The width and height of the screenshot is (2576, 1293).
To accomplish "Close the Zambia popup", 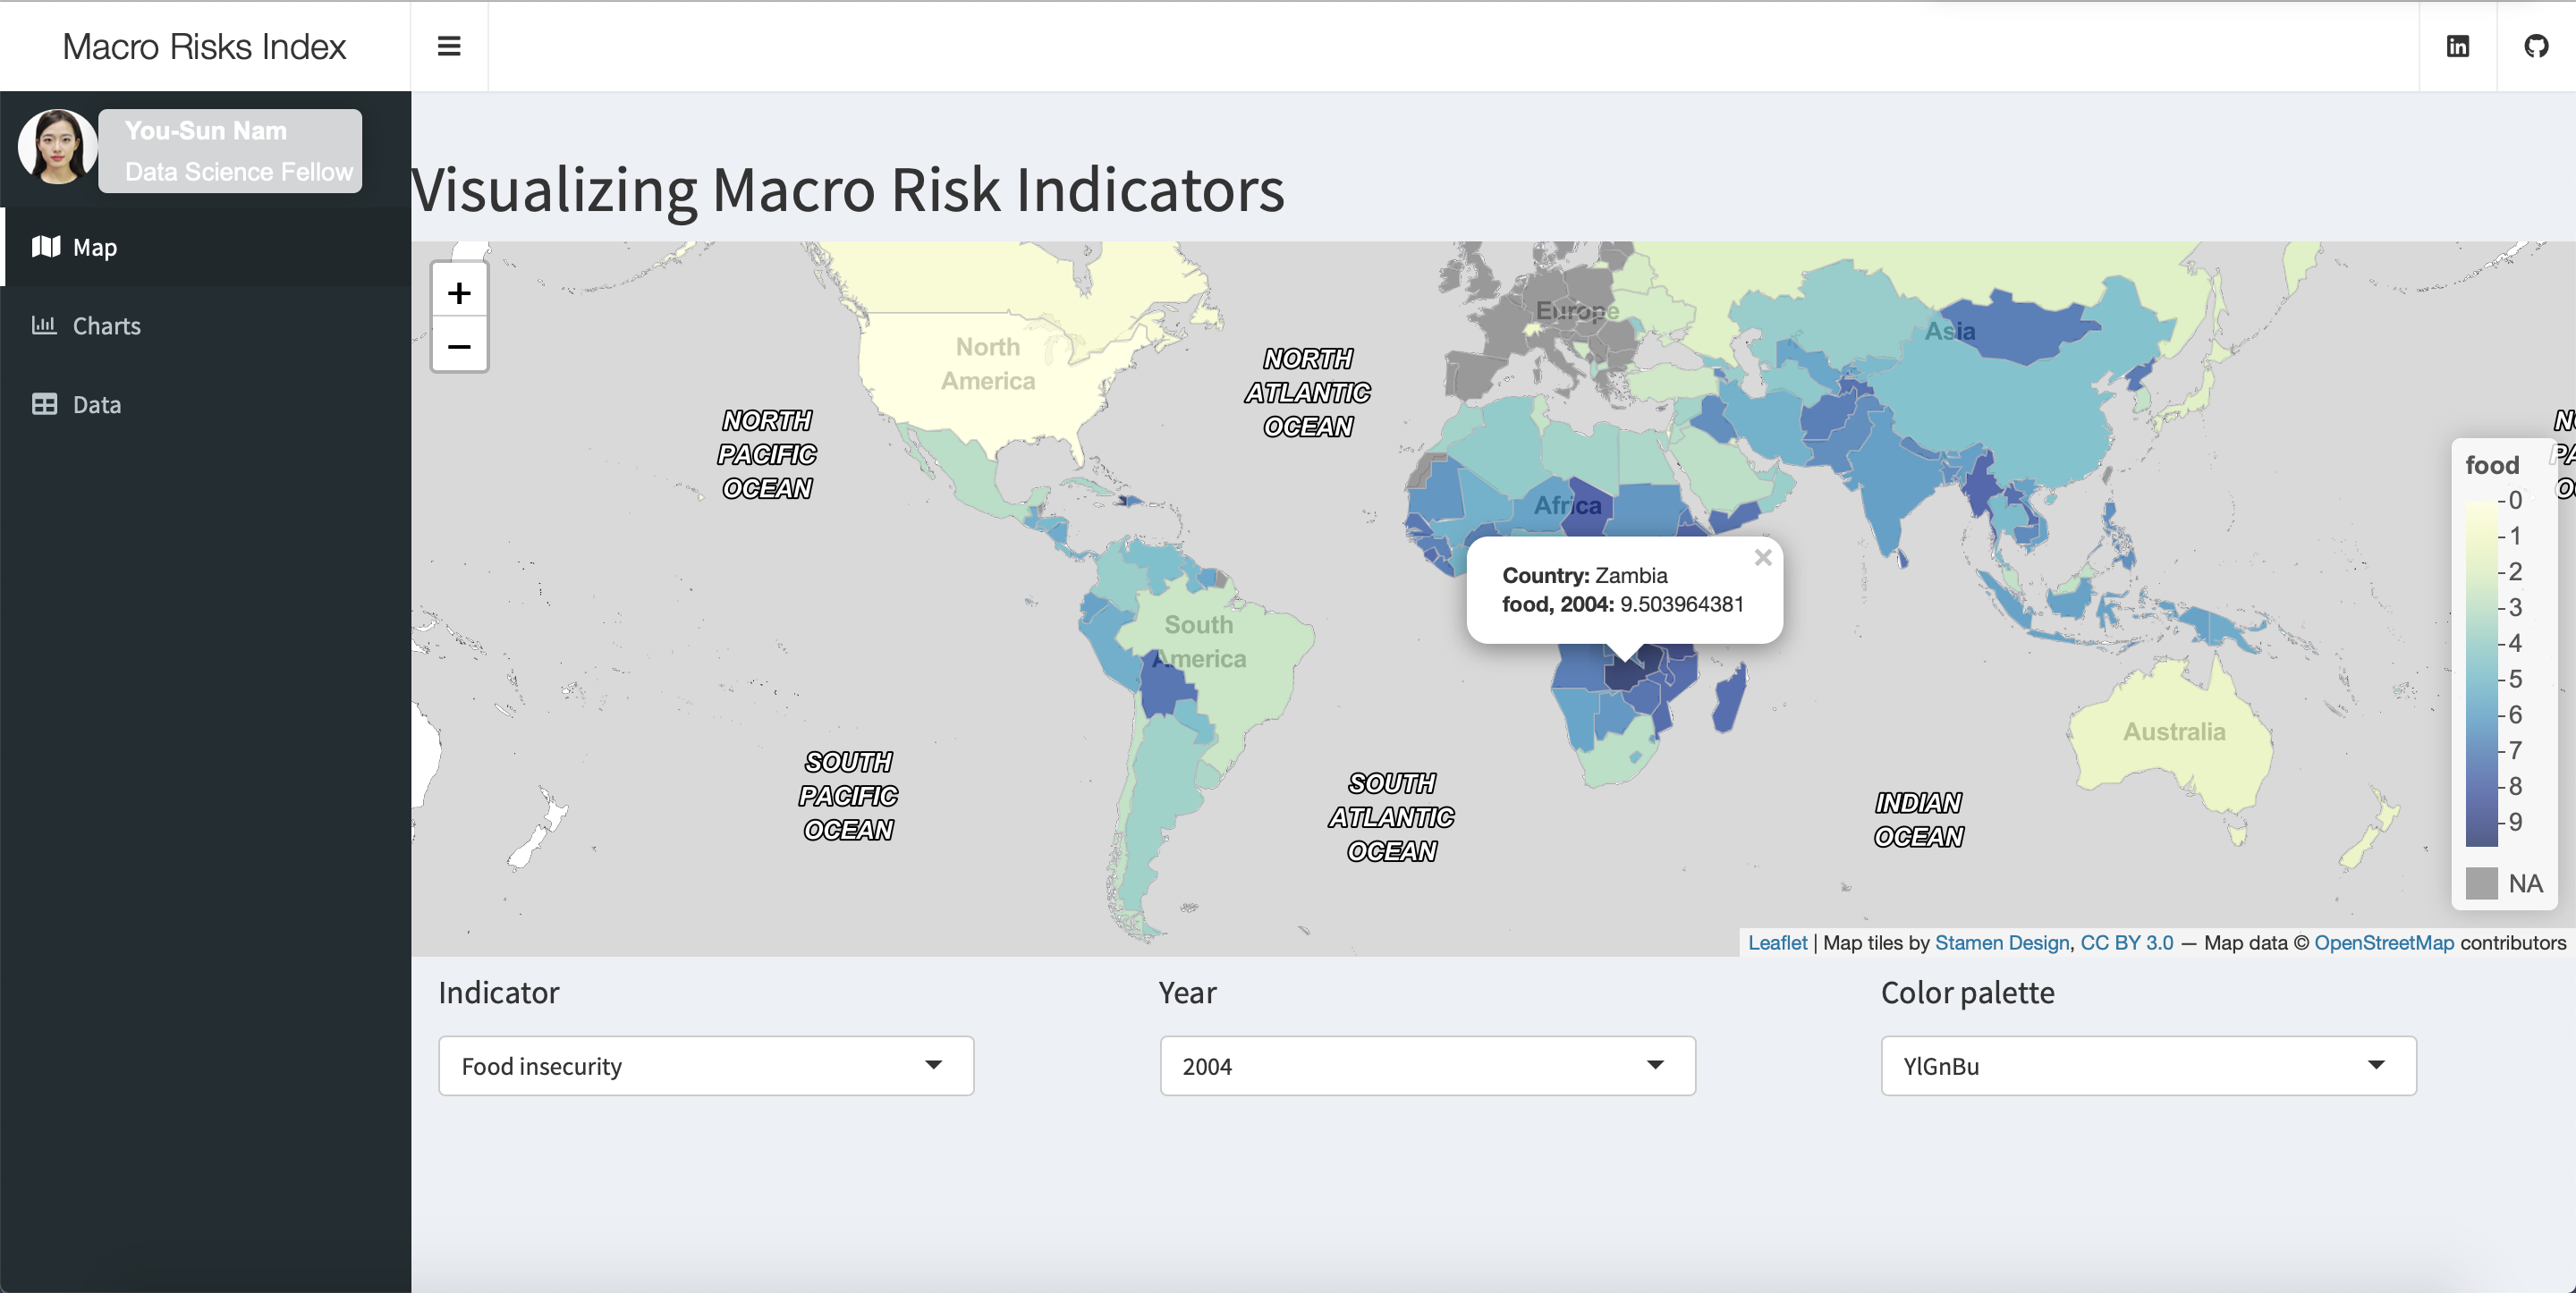I will pyautogui.click(x=1762, y=557).
